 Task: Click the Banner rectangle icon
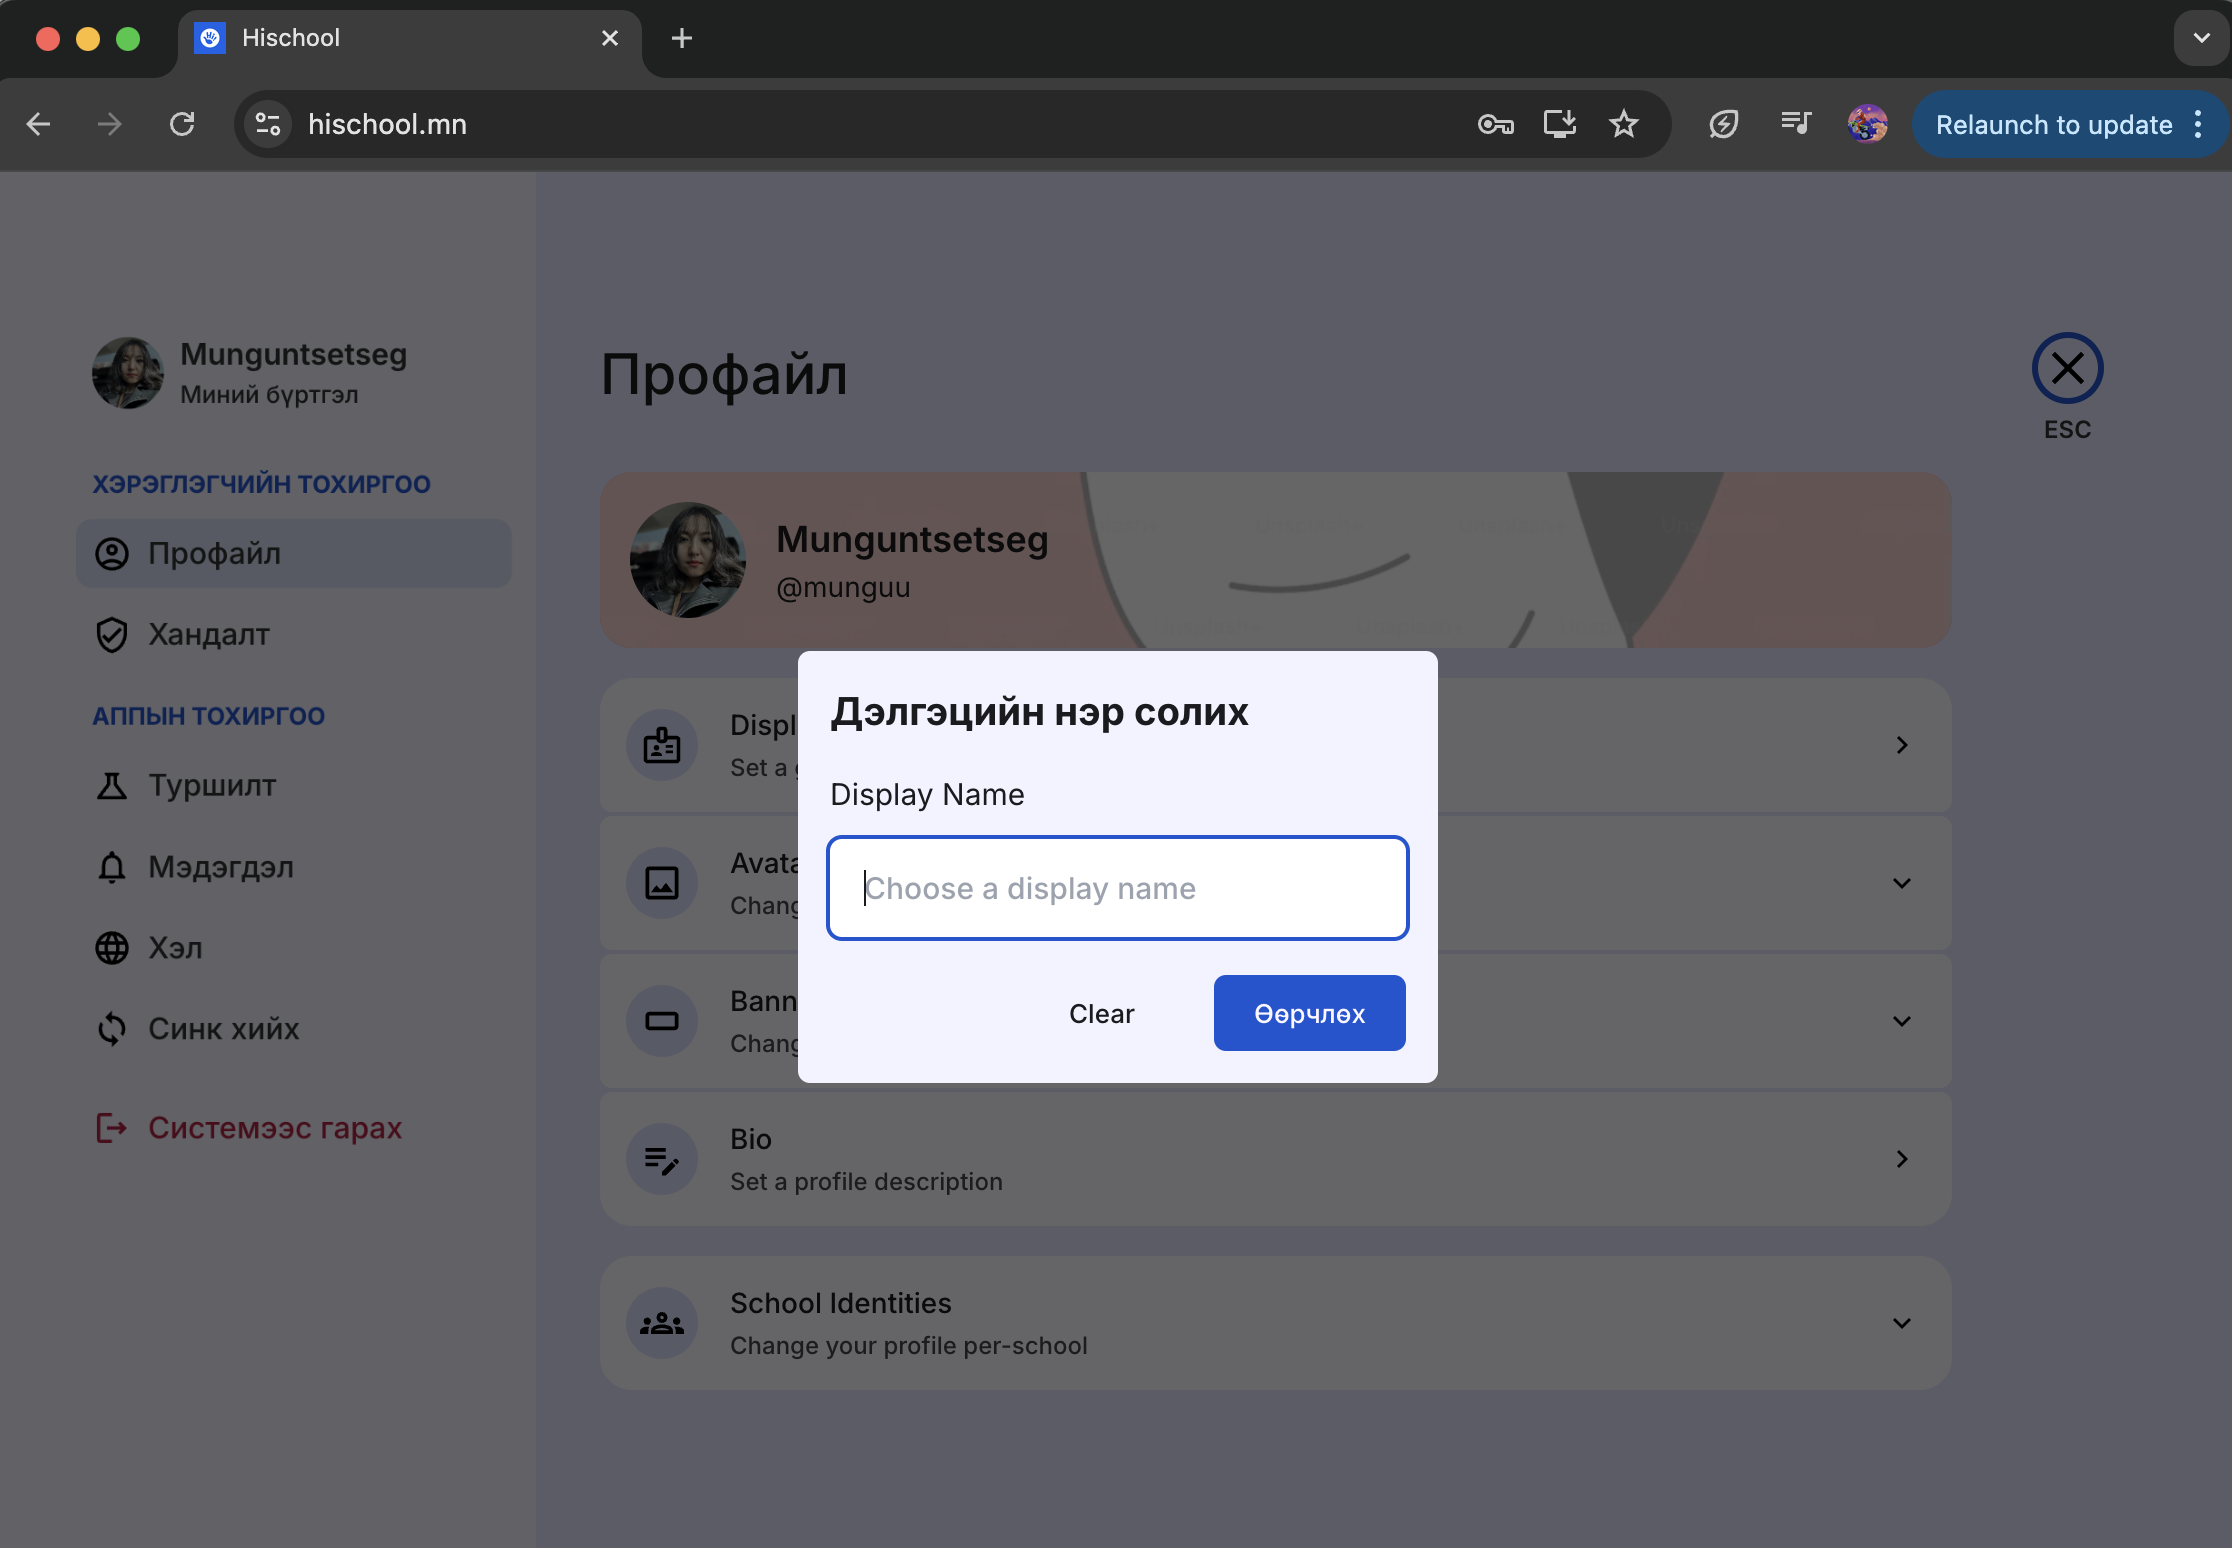pyautogui.click(x=662, y=1021)
